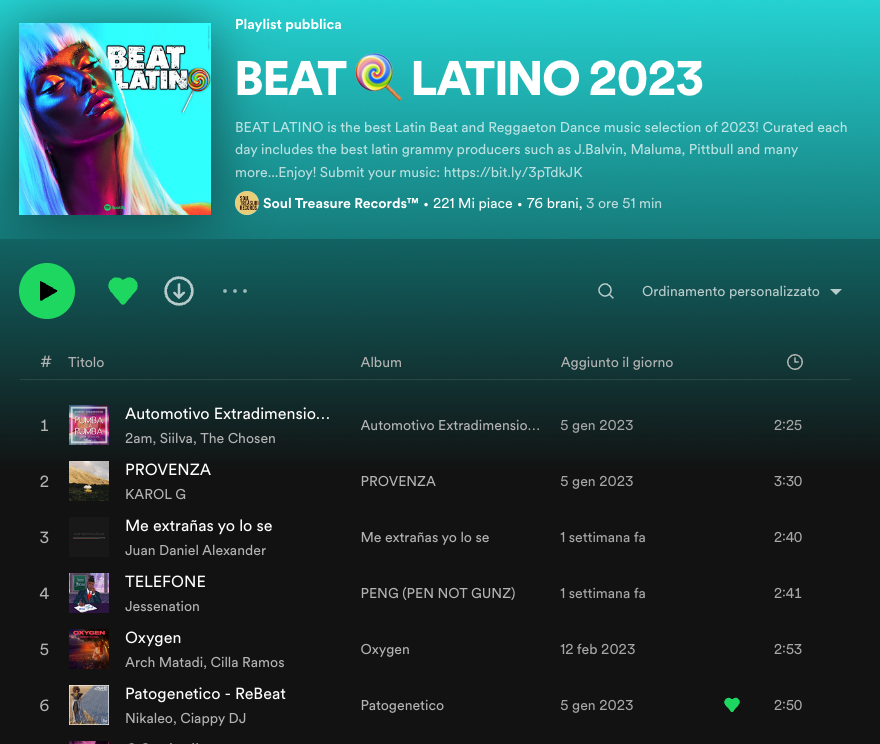Viewport: 880px width, 744px height.
Task: Click the duration clock icon in the header
Action: (x=795, y=362)
